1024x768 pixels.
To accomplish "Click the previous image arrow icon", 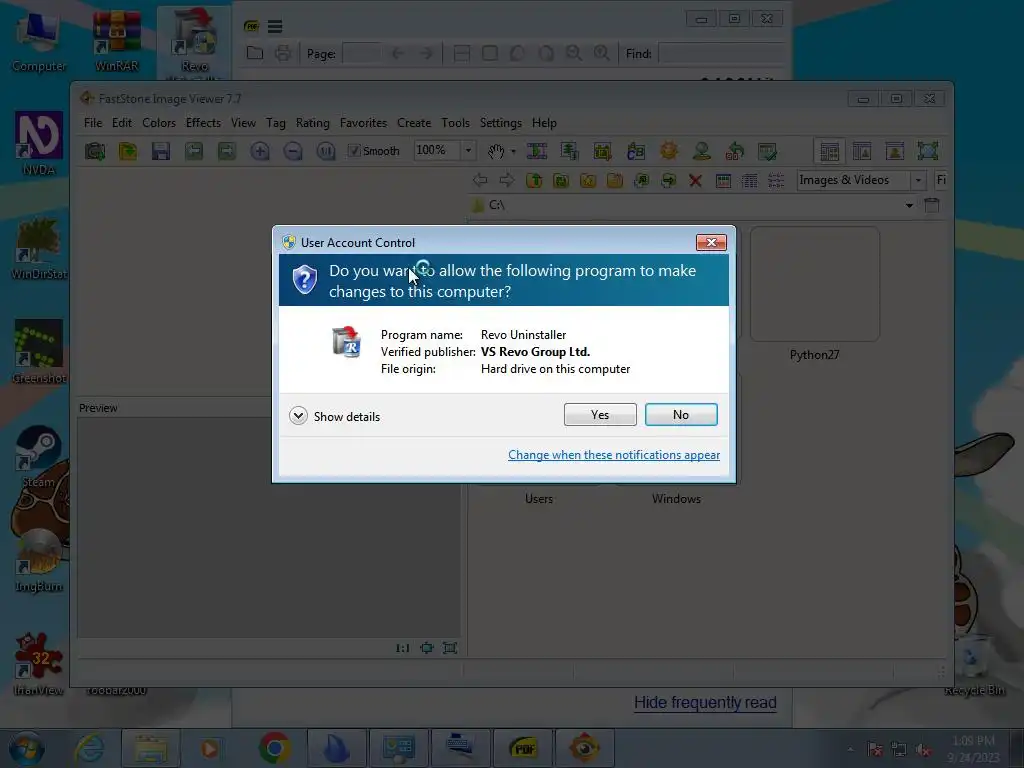I will click(x=194, y=152).
